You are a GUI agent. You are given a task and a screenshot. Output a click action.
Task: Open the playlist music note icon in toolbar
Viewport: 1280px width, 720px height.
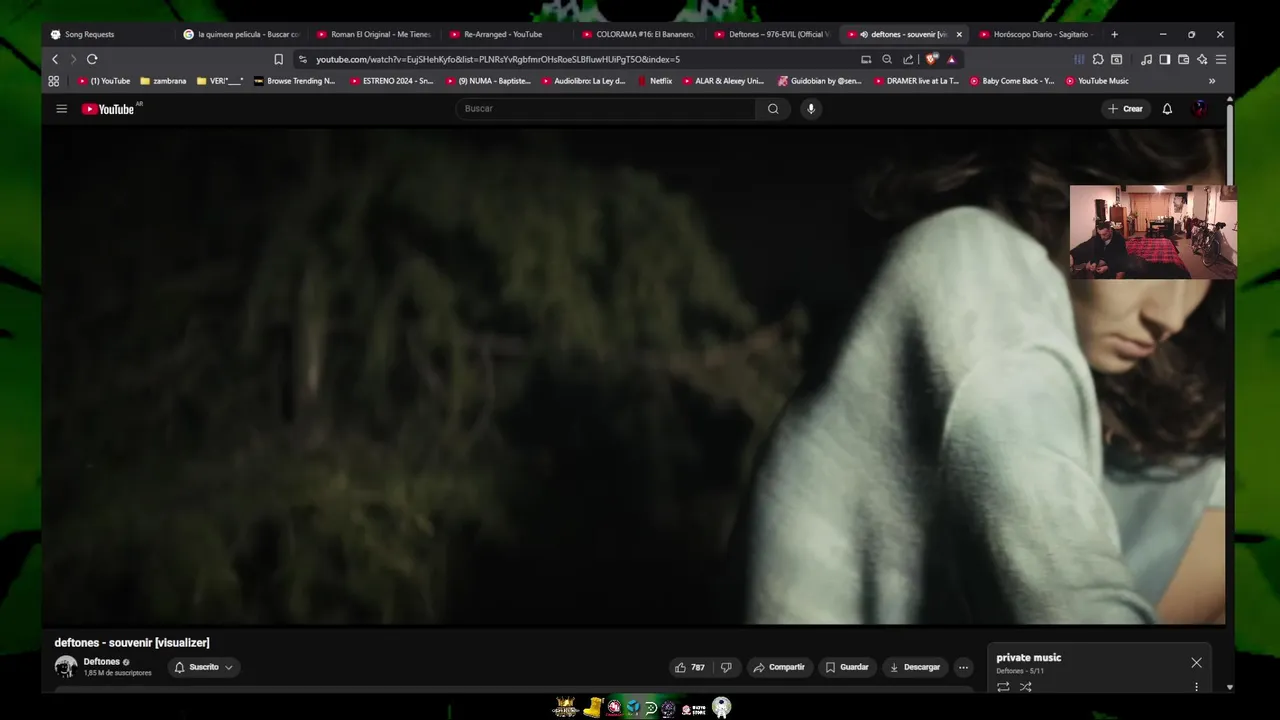coord(1146,59)
